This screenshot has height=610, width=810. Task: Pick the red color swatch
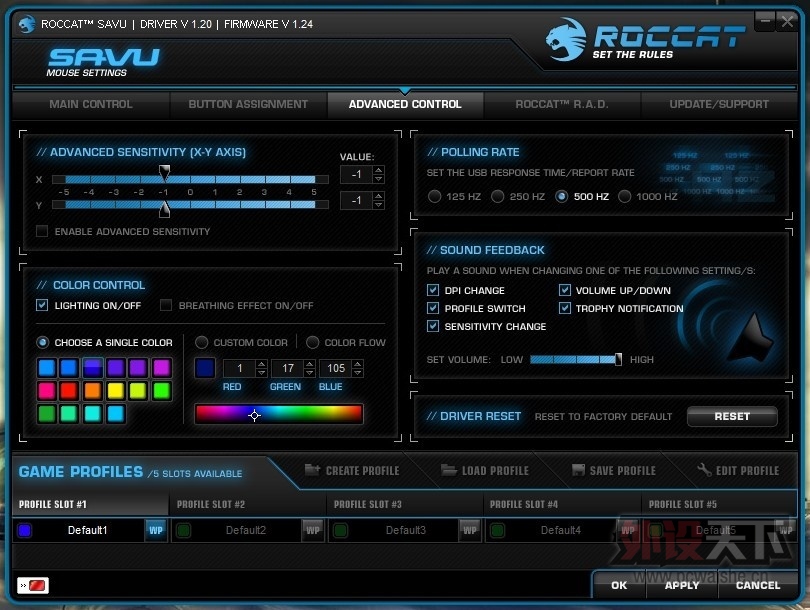click(x=69, y=391)
